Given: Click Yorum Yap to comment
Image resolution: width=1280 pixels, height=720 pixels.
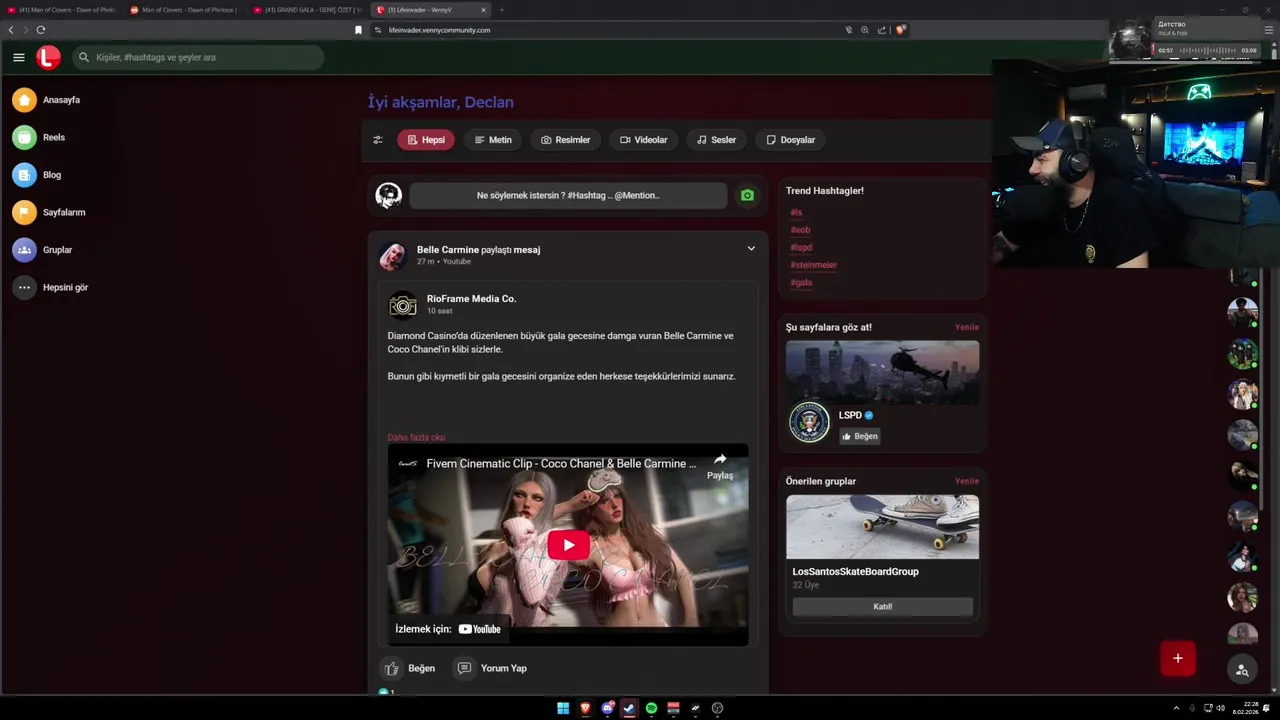Looking at the screenshot, I should [491, 668].
